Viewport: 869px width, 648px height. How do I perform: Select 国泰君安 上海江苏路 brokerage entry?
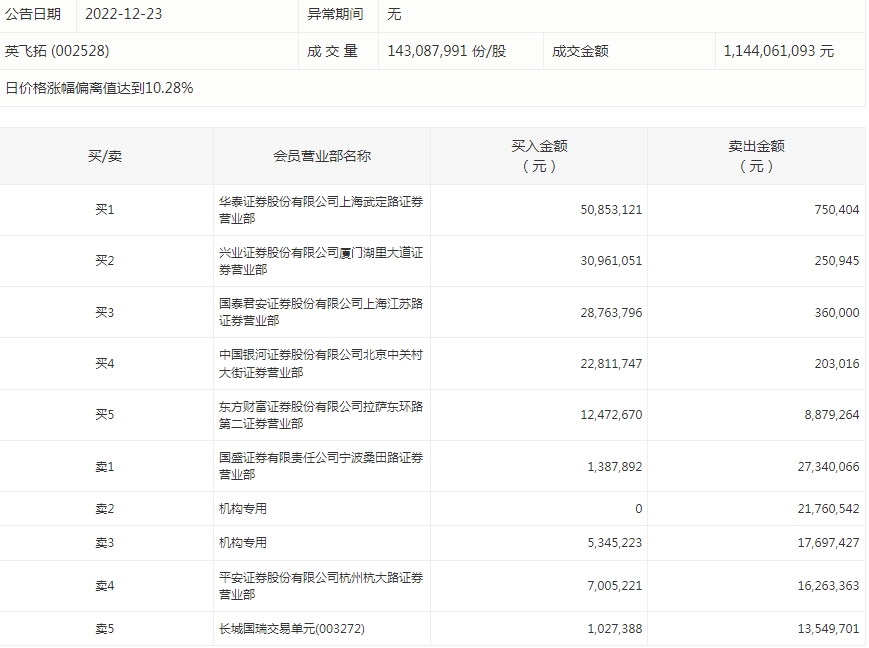[x=320, y=312]
